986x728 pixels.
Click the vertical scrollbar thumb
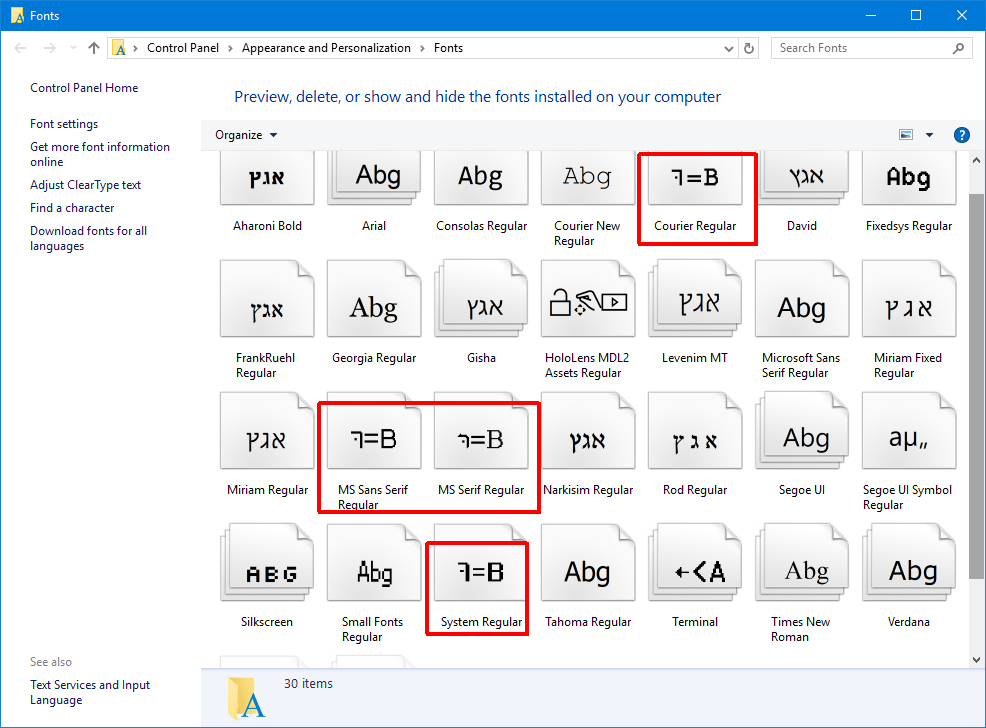click(x=976, y=386)
